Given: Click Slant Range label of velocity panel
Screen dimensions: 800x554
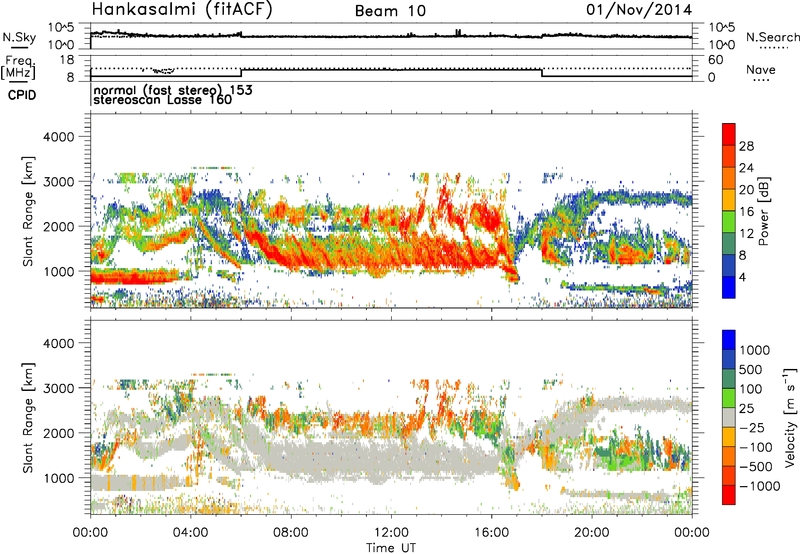Looking at the screenshot, I should coord(28,417).
